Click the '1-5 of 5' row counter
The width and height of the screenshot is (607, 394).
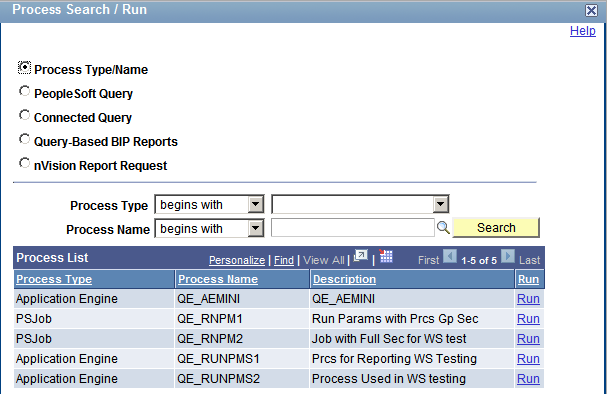click(479, 260)
